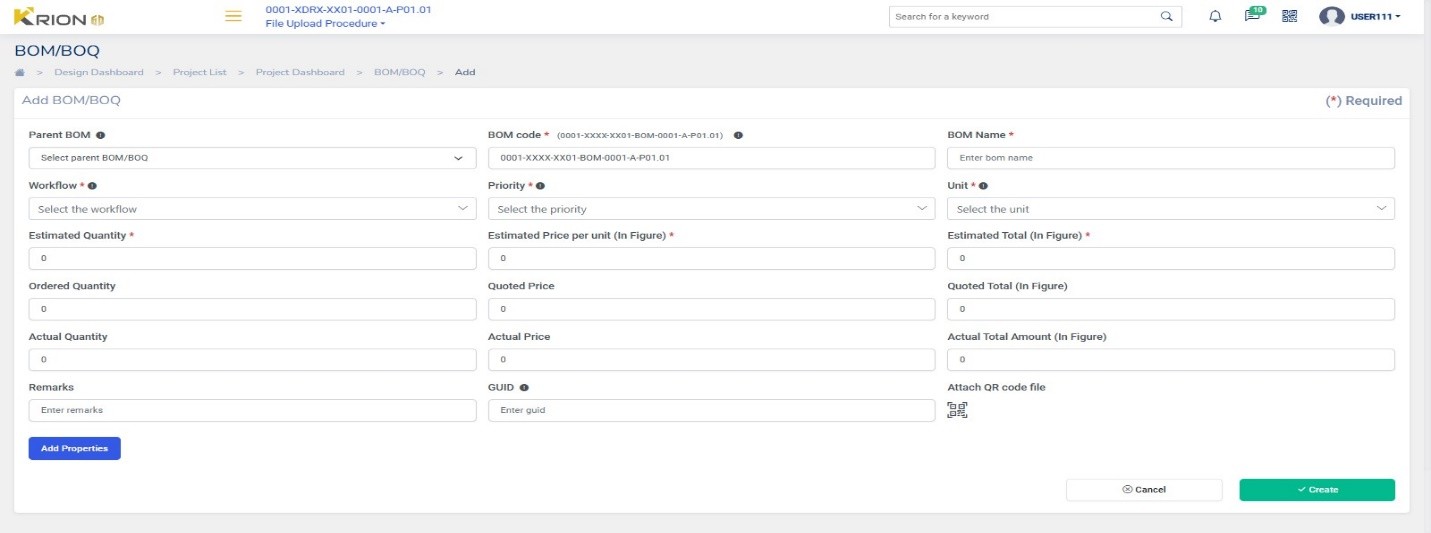Open the chat messages icon
The image size is (1431, 533).
[x=1251, y=16]
